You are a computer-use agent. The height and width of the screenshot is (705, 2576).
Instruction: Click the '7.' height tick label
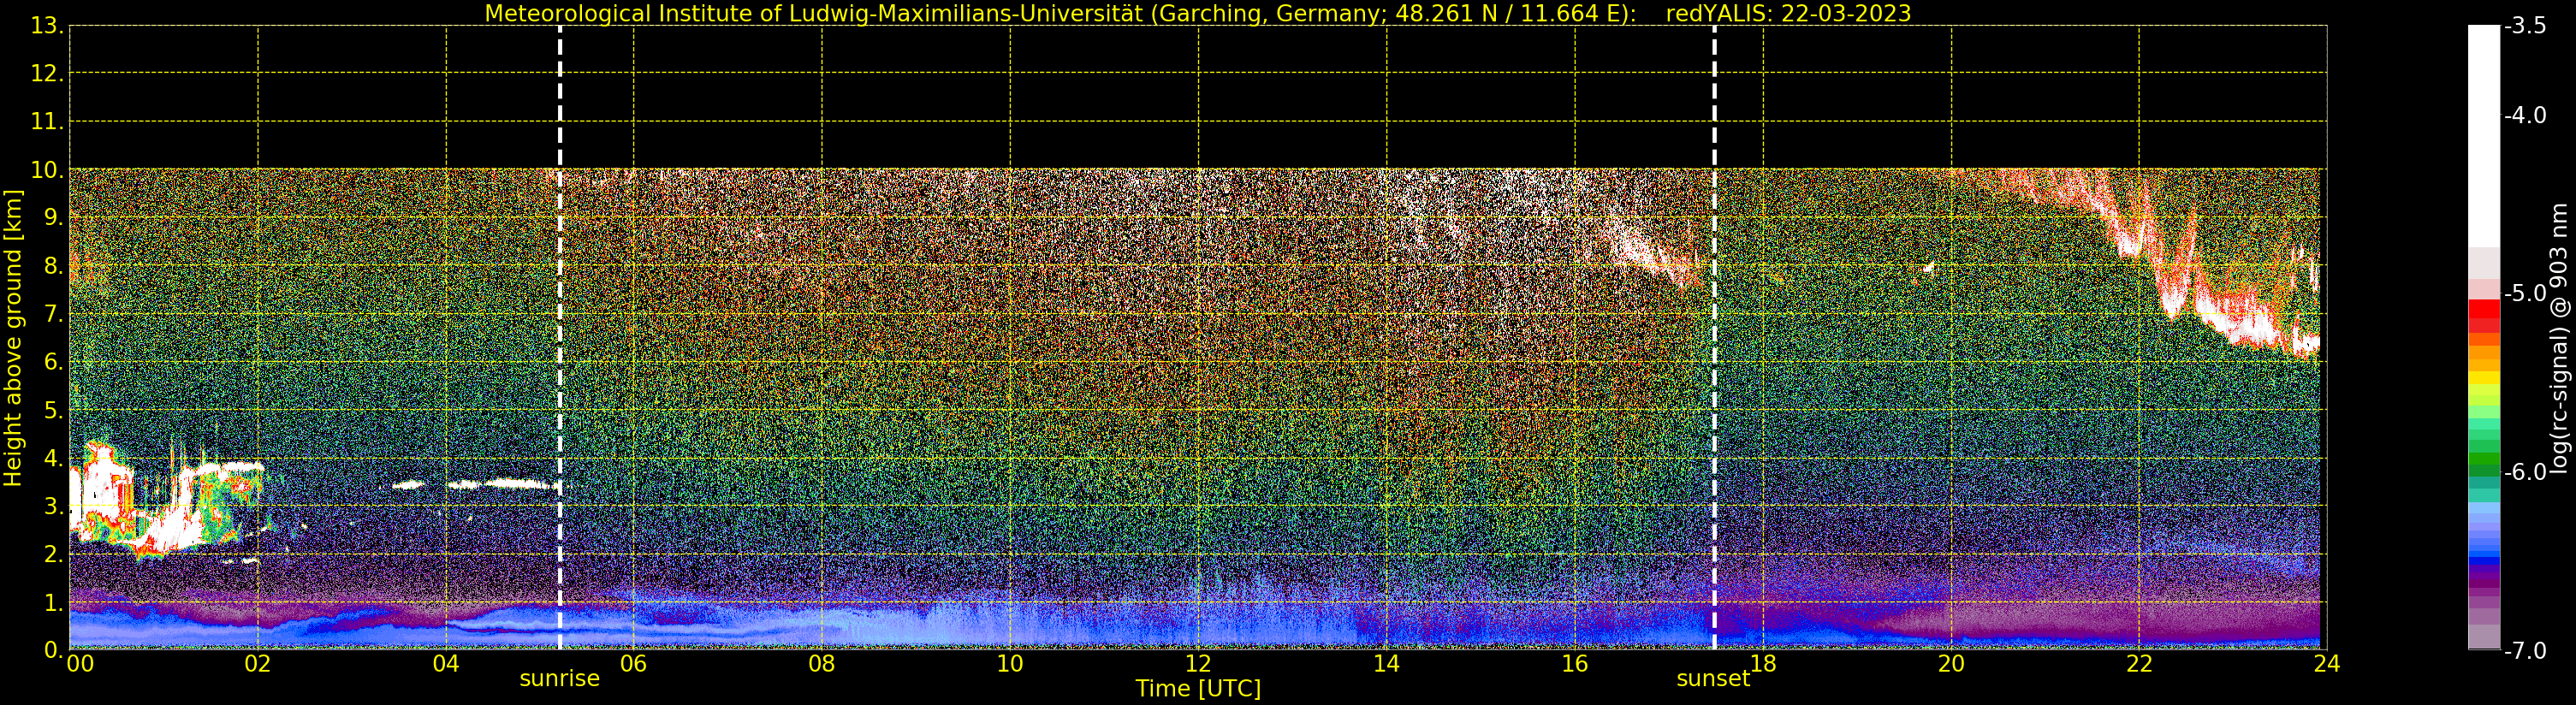[54, 314]
